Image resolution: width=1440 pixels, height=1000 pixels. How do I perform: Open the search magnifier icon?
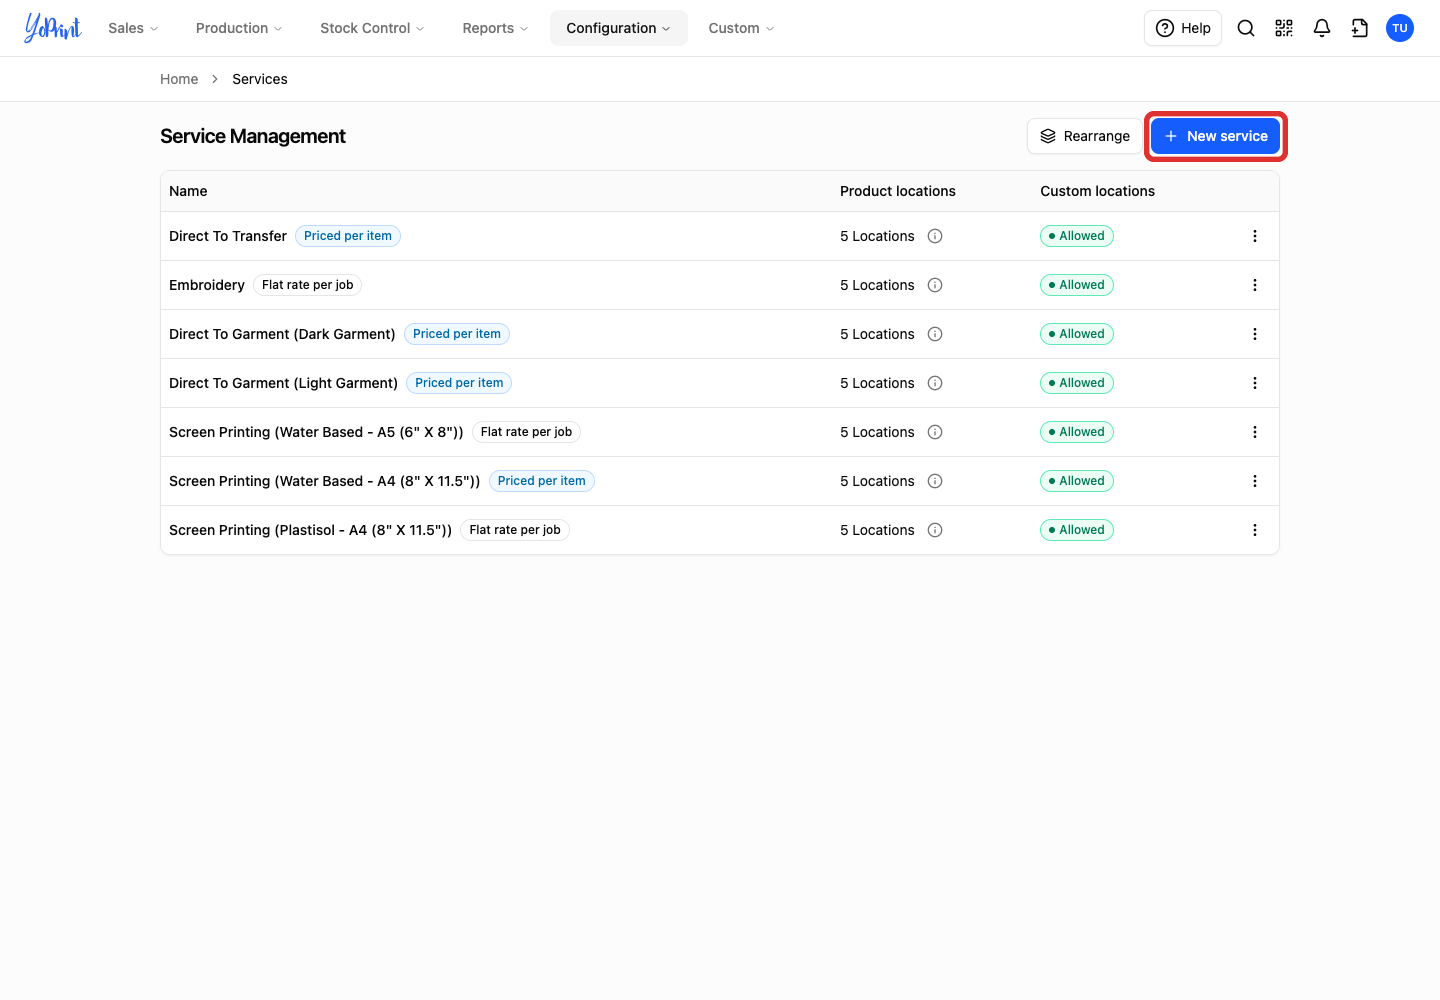pos(1246,28)
